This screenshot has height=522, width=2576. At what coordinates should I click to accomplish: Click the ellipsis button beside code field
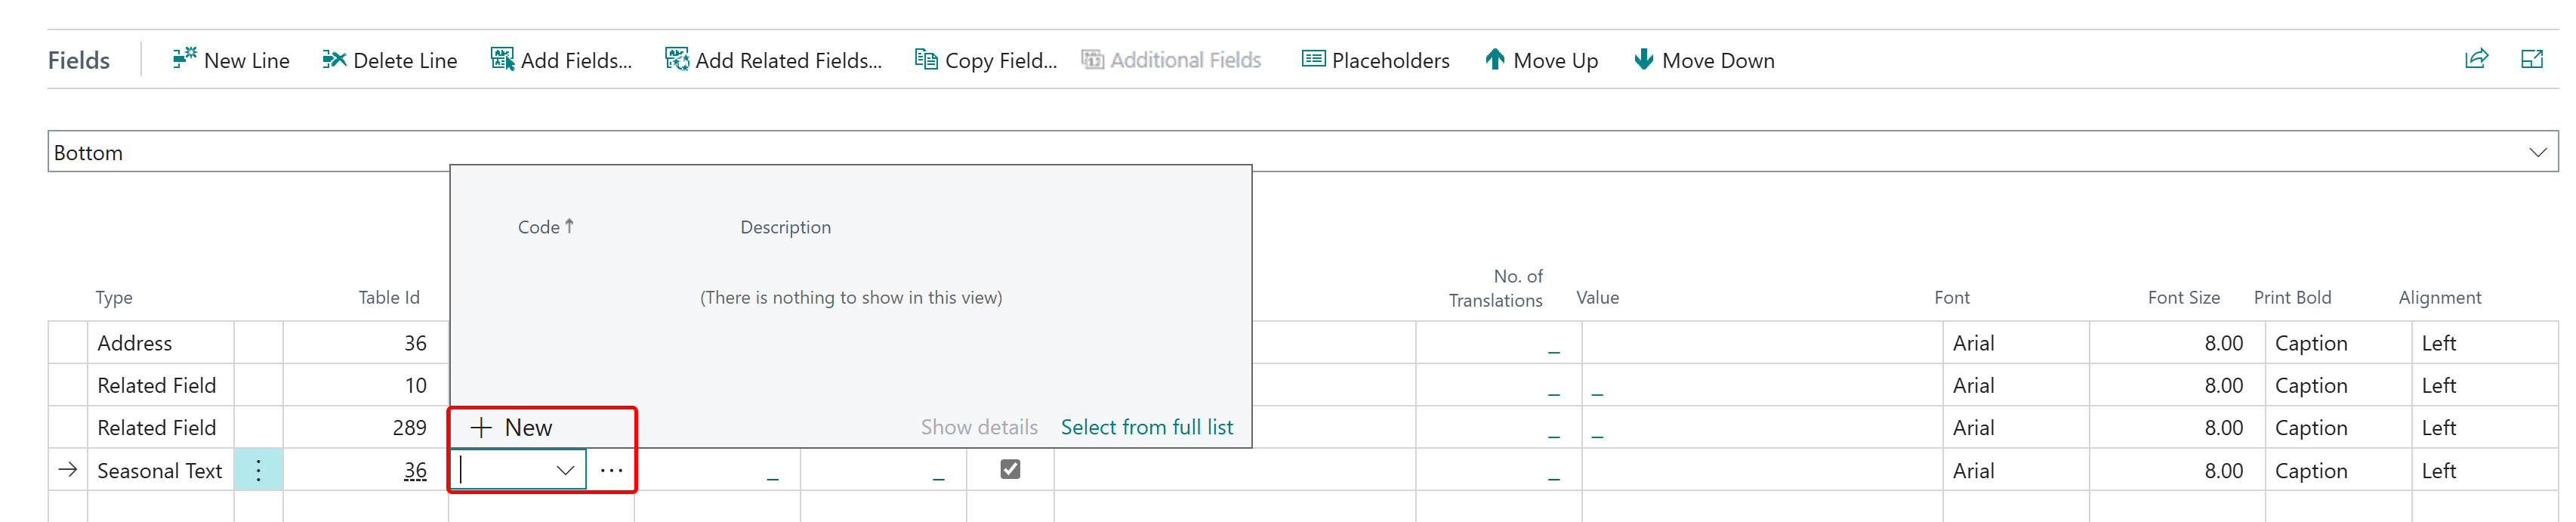tap(611, 470)
